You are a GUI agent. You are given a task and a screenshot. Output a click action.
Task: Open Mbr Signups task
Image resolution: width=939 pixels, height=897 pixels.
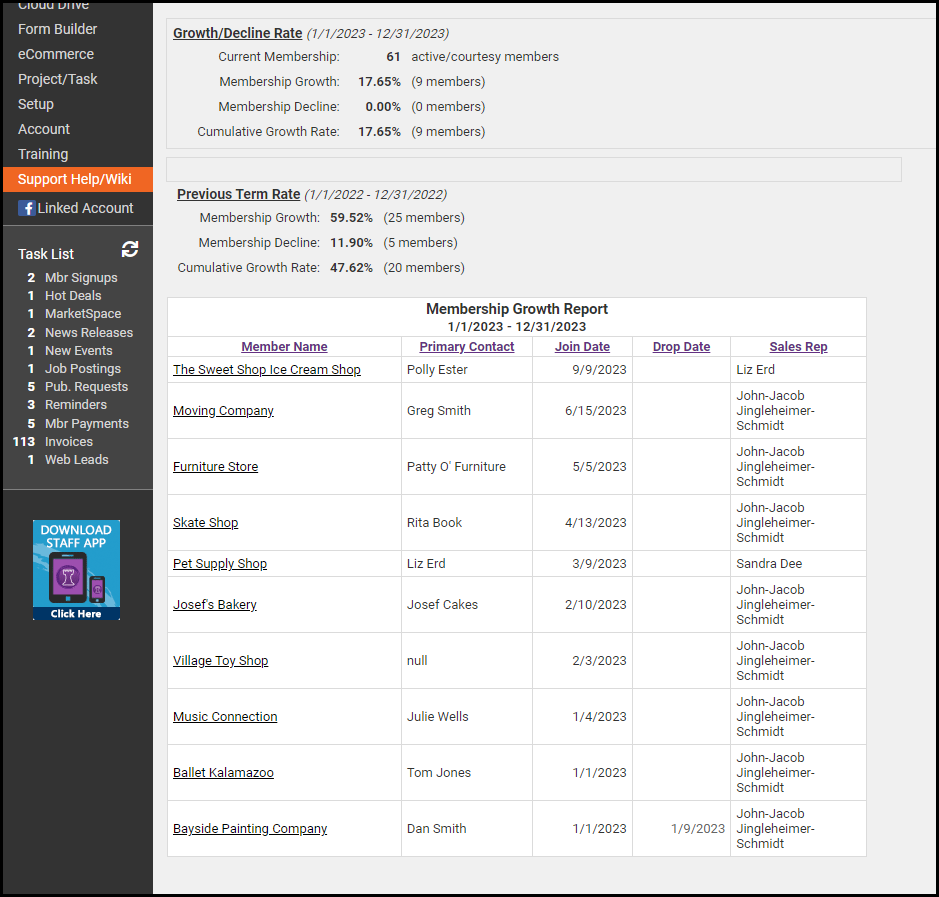81,277
